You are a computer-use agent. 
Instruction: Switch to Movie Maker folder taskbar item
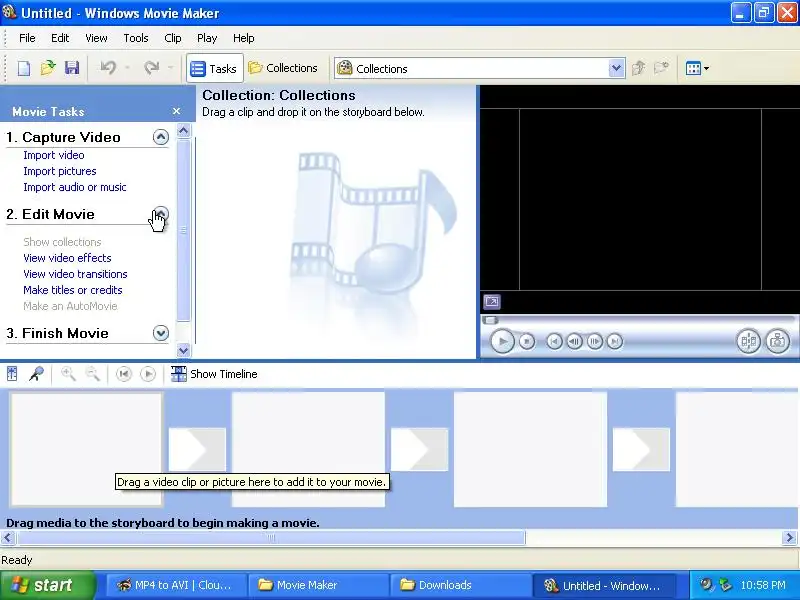coord(318,585)
